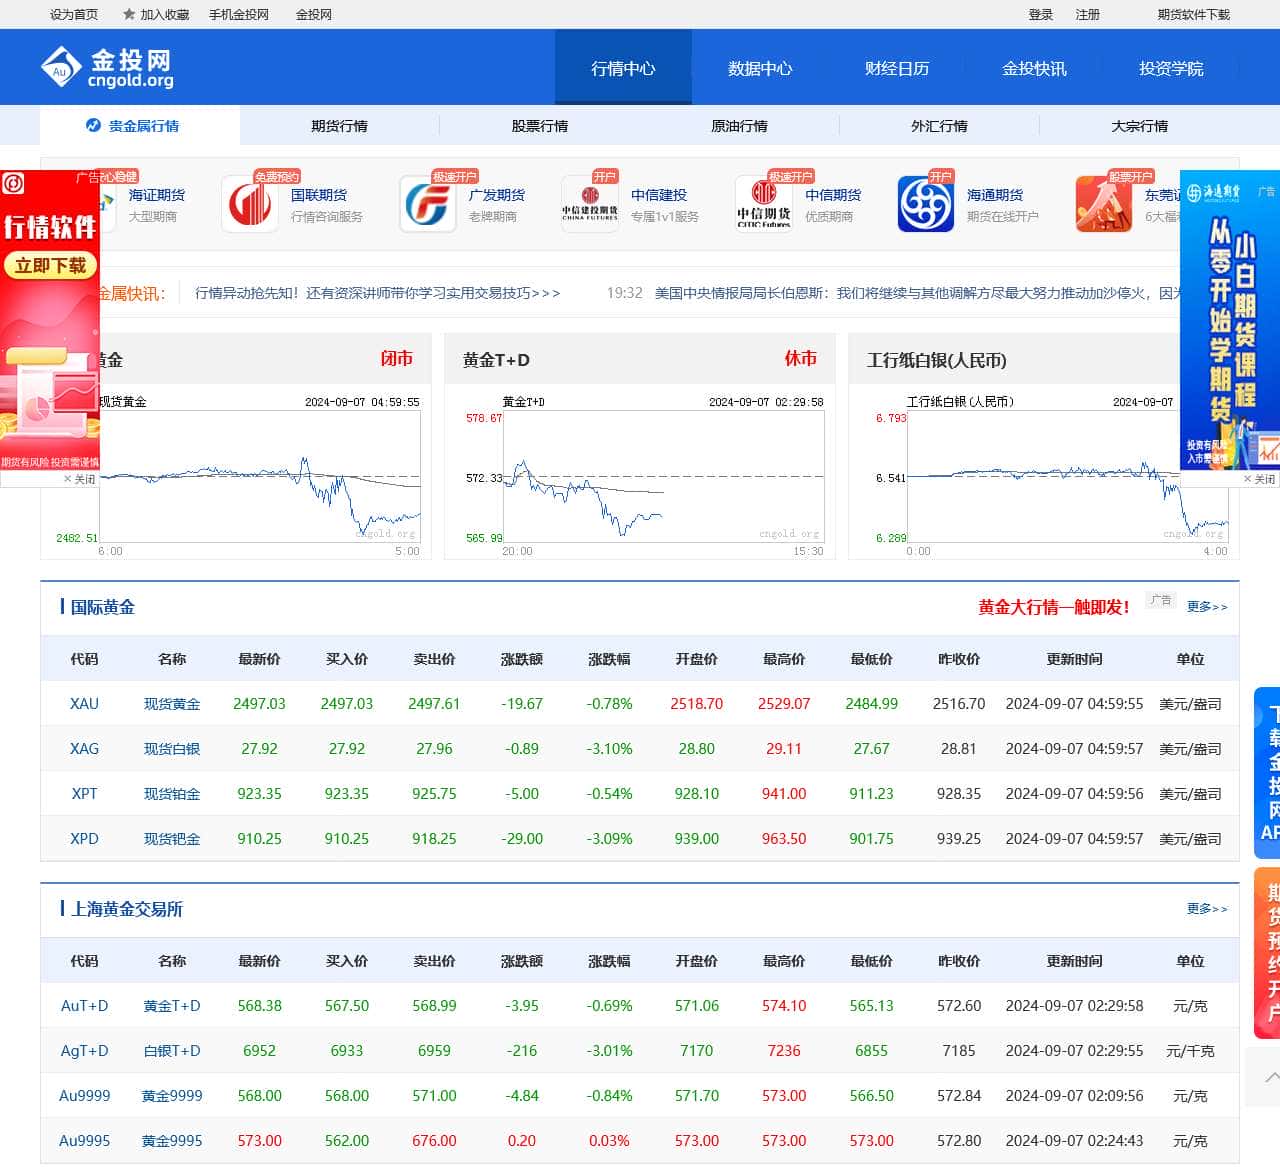
Task: Click the 海通期货 blue circular logo
Action: coord(925,202)
